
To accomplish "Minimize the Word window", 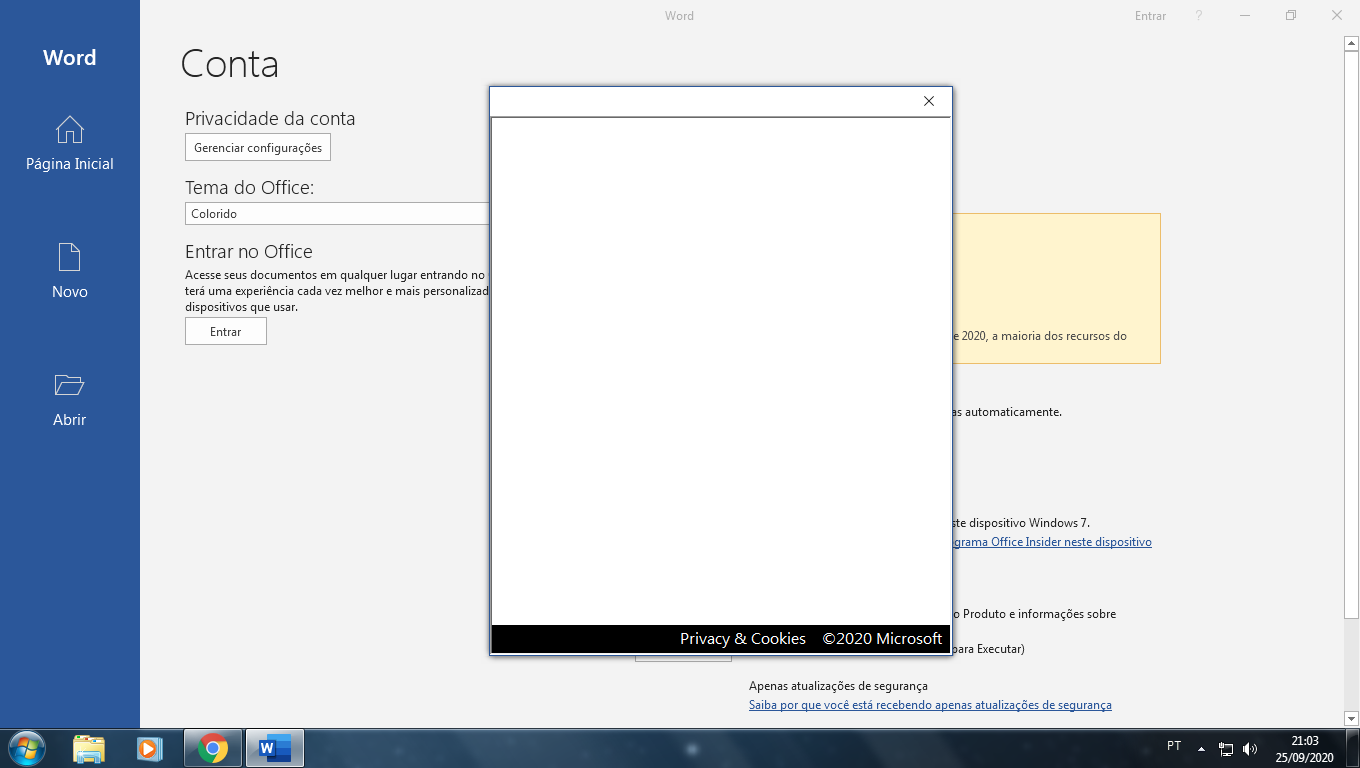I will coord(1245,16).
